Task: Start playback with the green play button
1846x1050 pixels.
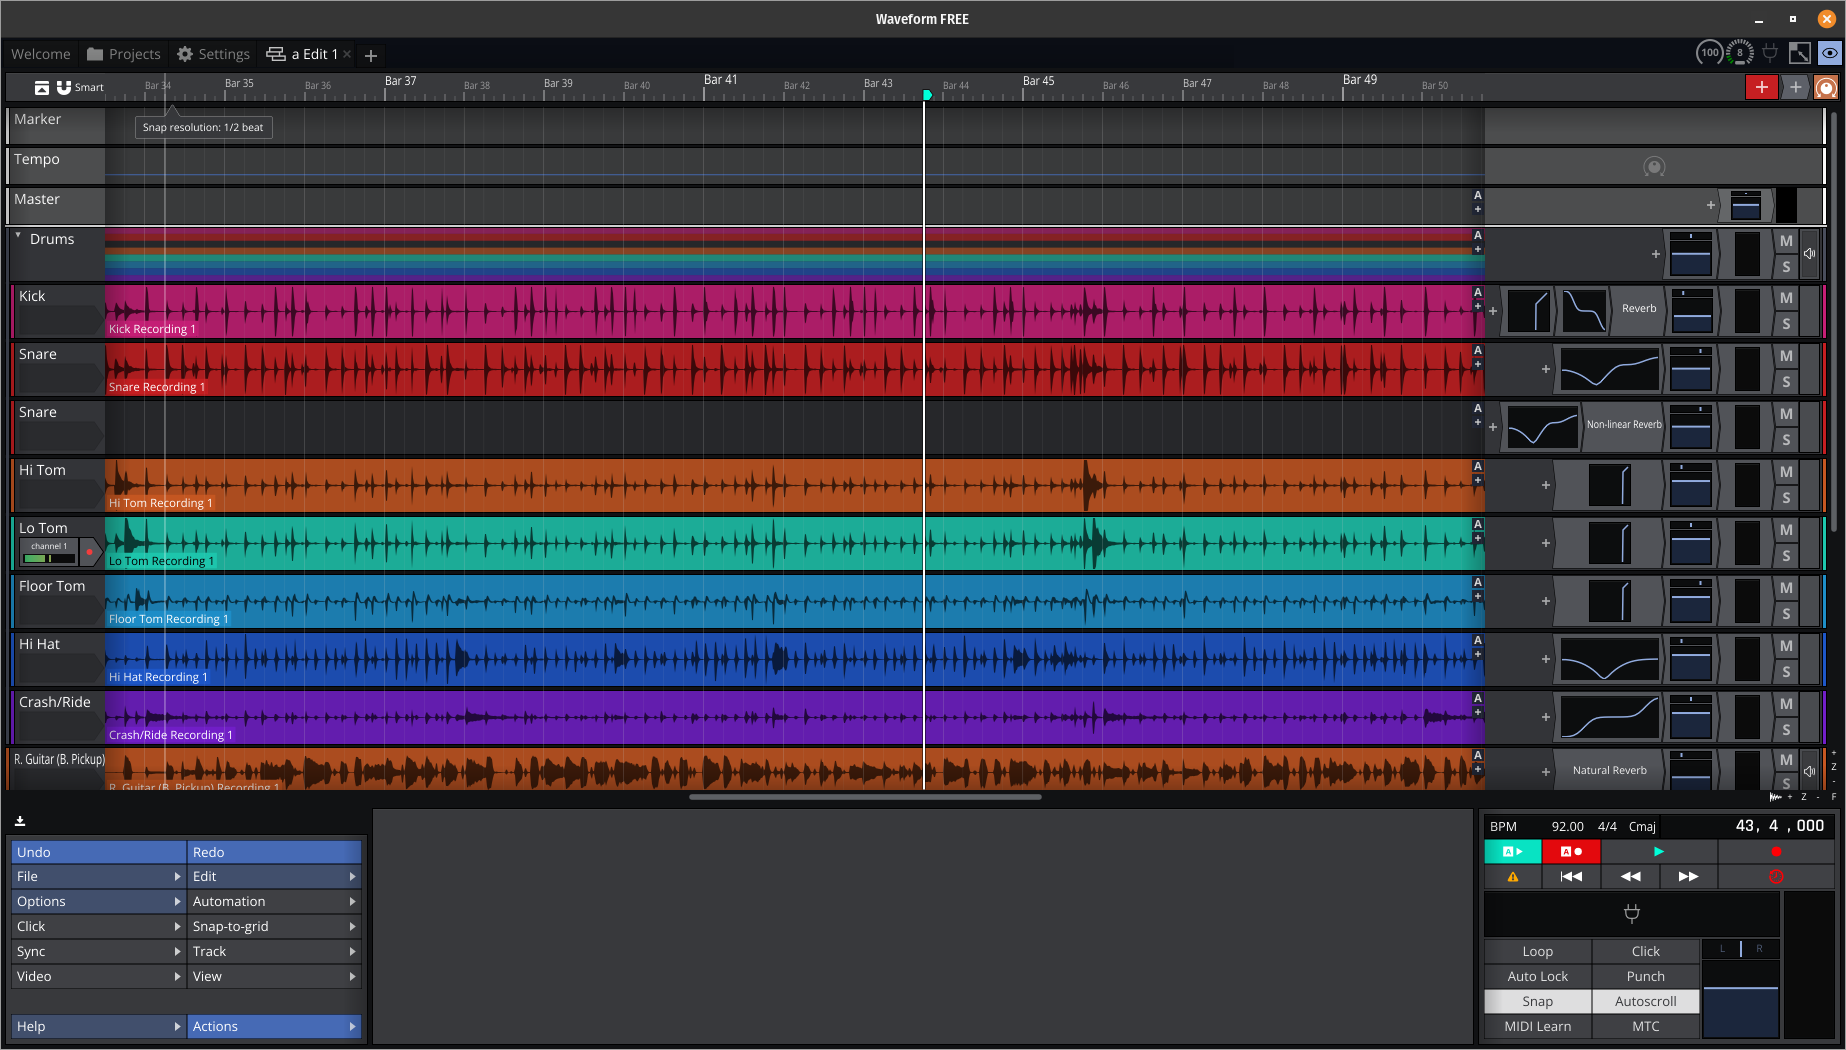Action: (x=1659, y=851)
